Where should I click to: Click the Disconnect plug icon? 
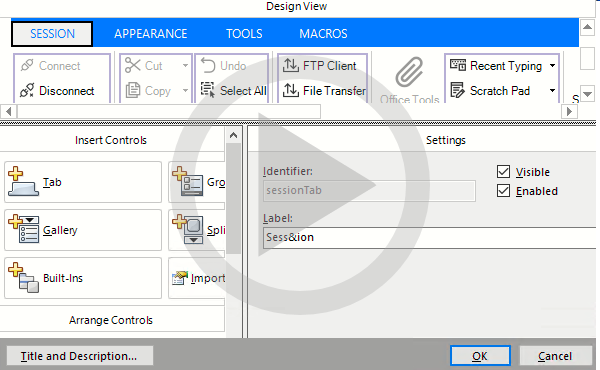pos(27,91)
